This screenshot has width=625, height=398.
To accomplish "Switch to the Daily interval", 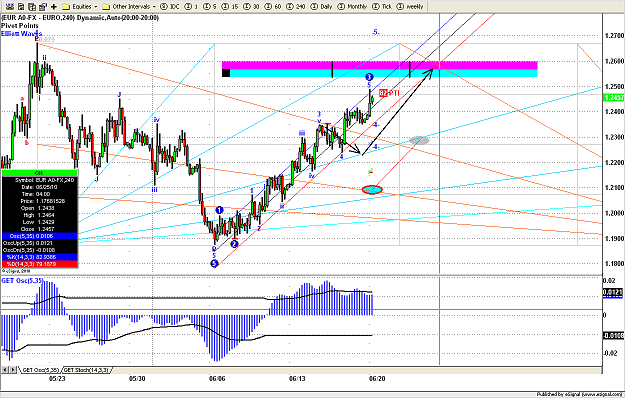I will pyautogui.click(x=321, y=6).
